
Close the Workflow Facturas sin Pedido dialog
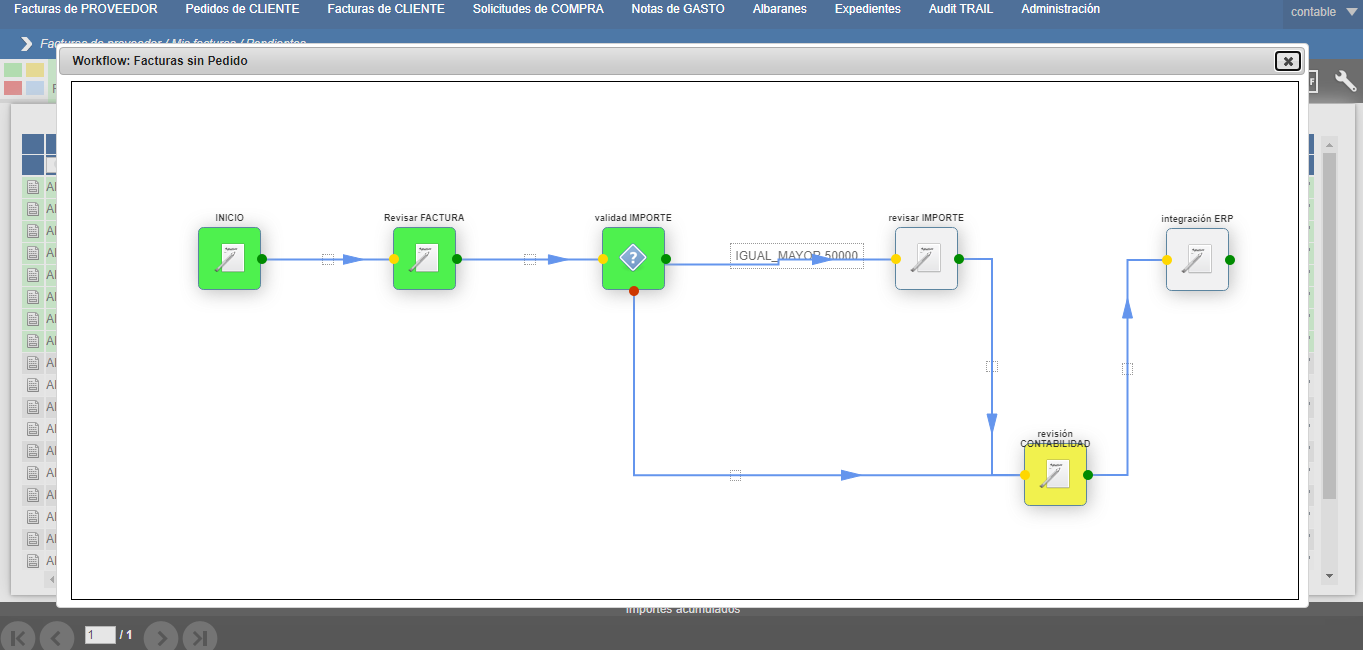1288,61
